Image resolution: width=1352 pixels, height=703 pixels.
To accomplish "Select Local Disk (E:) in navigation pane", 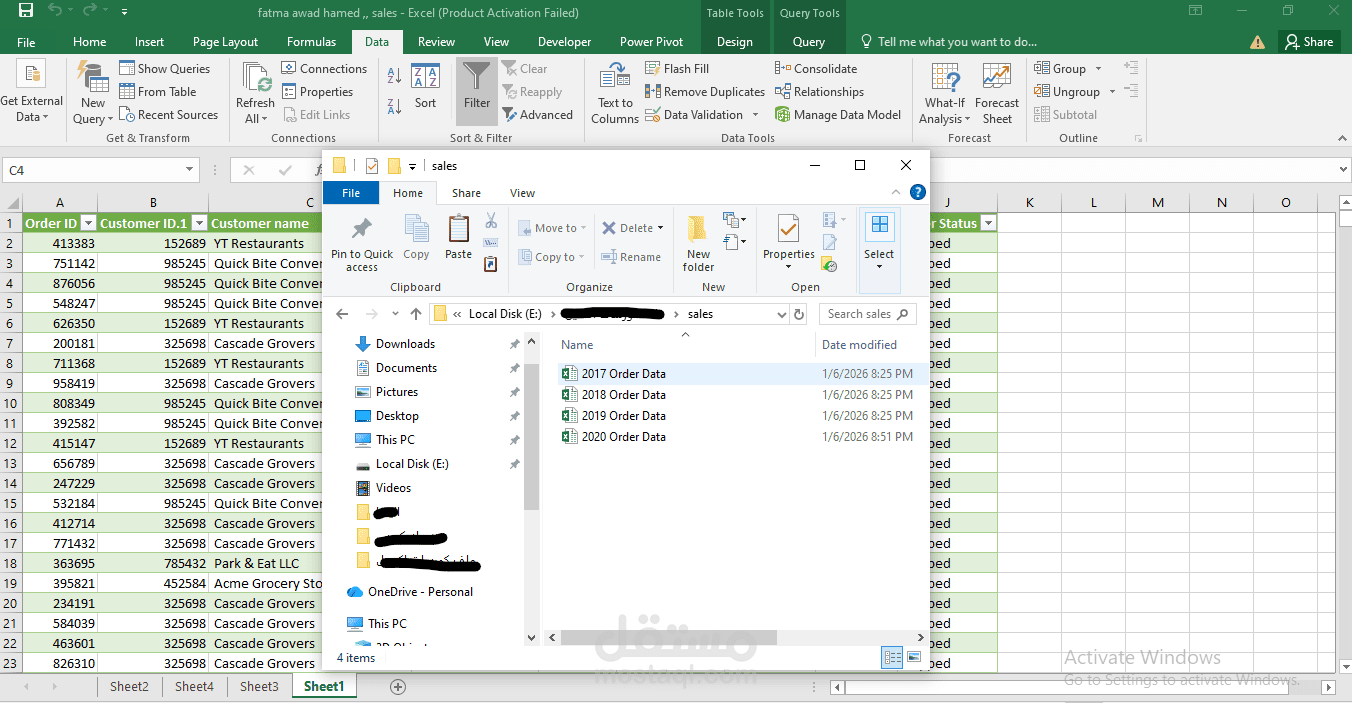I will pyautogui.click(x=412, y=464).
